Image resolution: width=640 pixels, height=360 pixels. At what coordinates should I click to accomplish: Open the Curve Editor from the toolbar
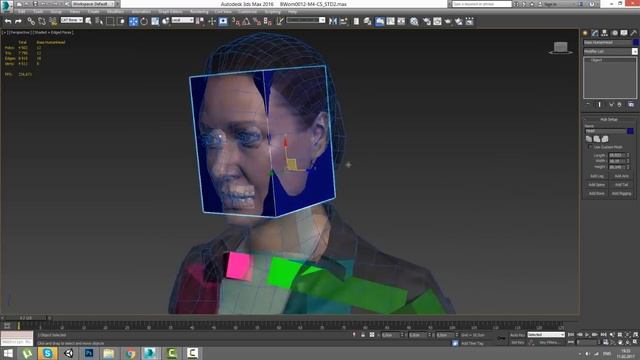point(391,21)
